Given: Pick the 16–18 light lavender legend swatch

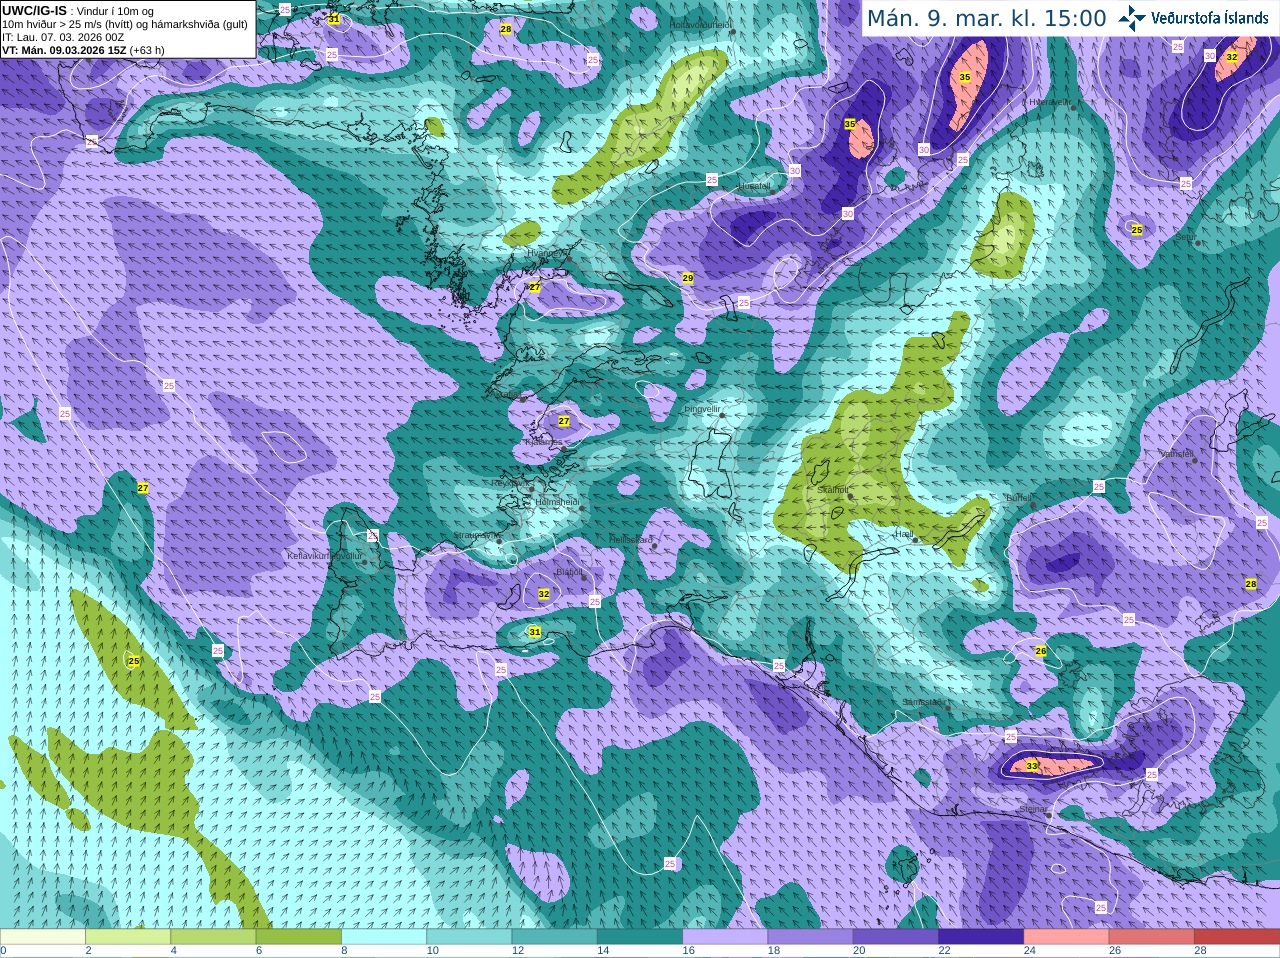Looking at the screenshot, I should (726, 937).
